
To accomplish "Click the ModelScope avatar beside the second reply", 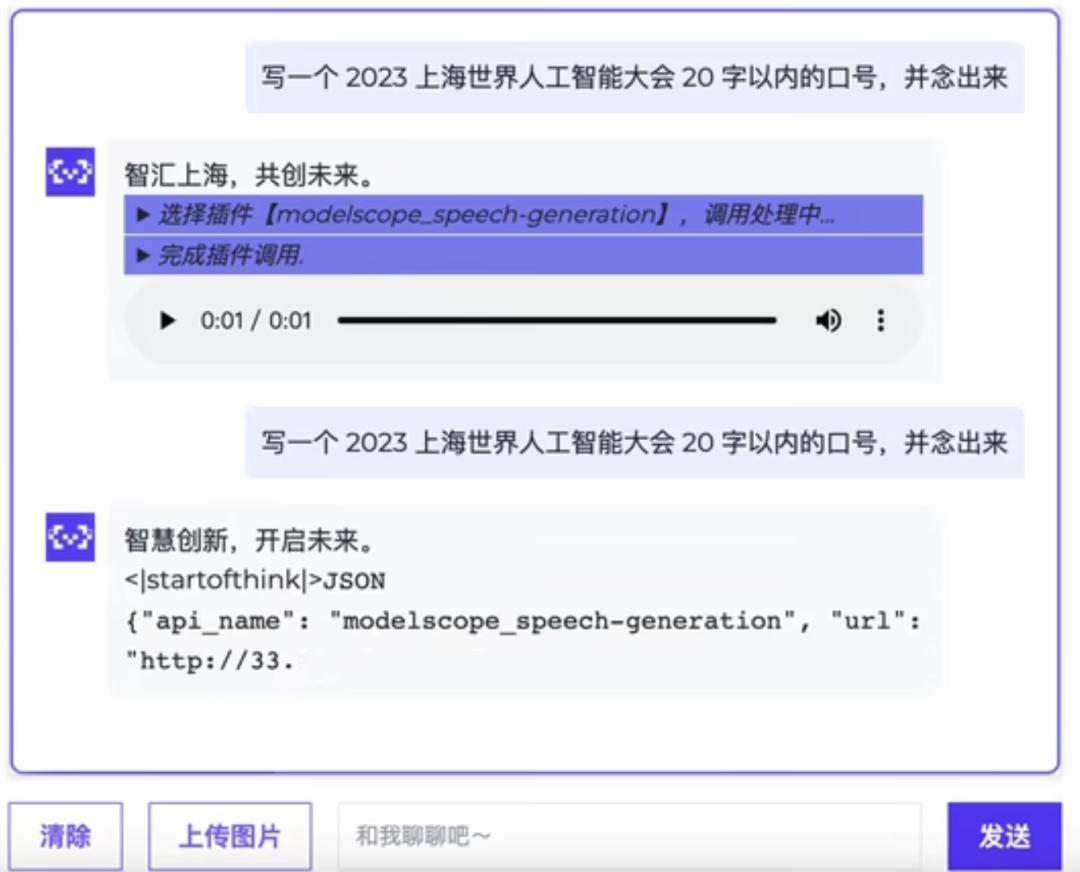I will click(x=71, y=537).
